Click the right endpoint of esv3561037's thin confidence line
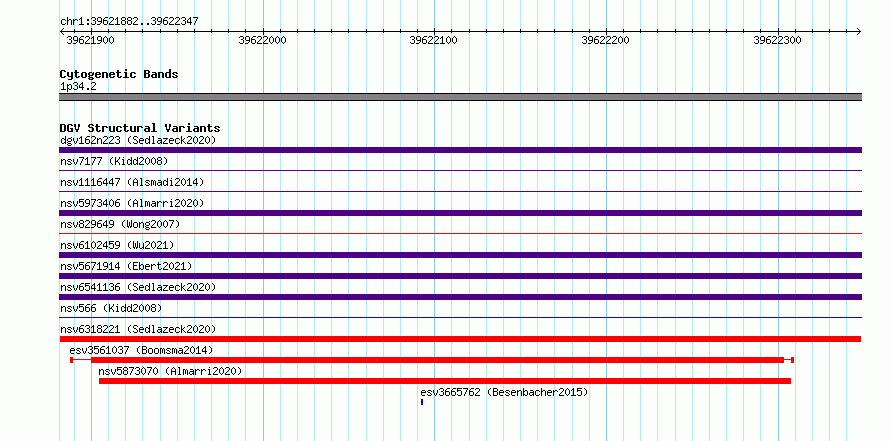The height and width of the screenshot is (441, 890). coord(792,360)
